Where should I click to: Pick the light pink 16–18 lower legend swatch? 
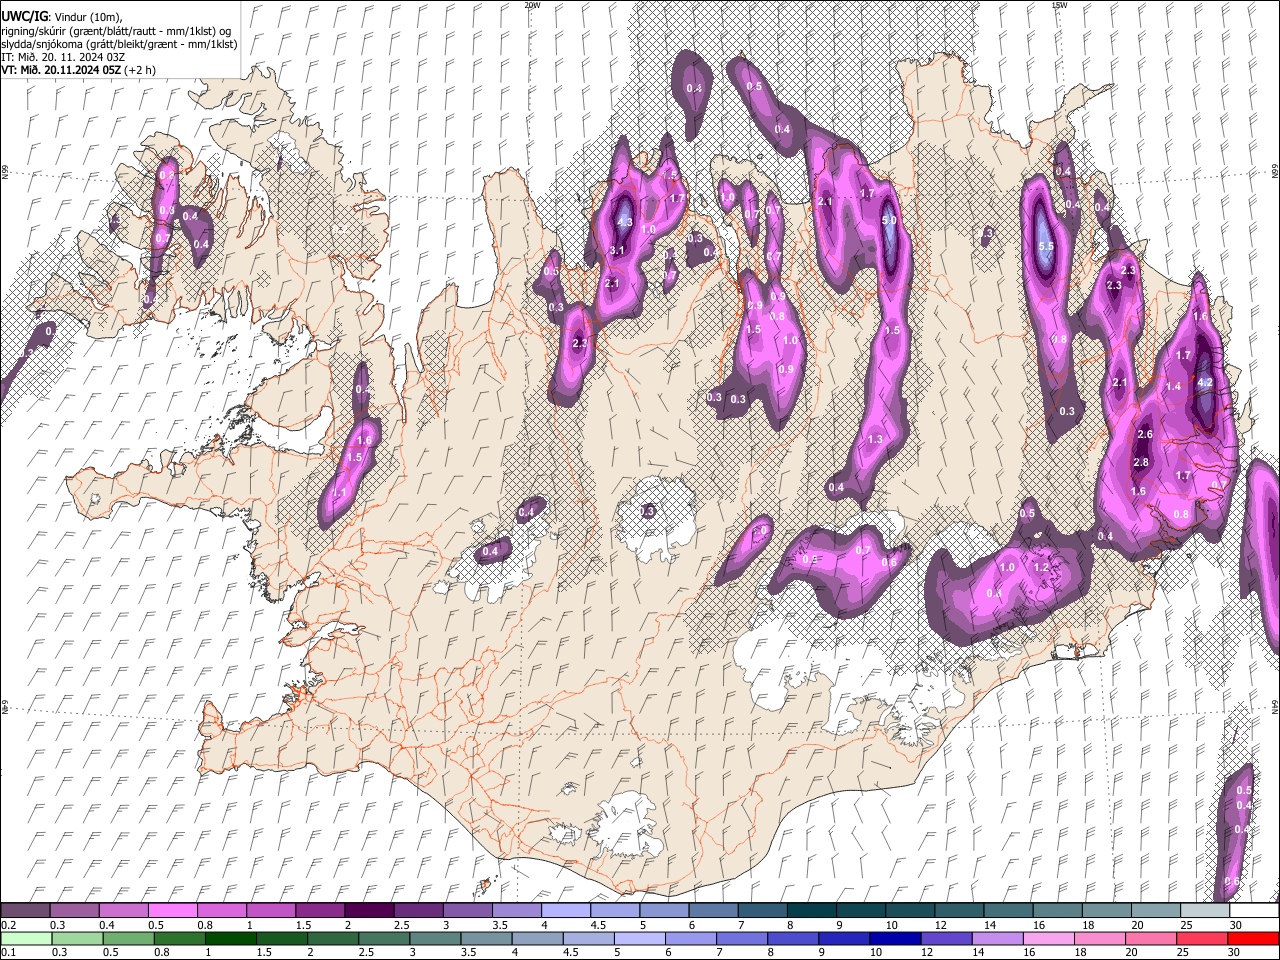click(x=1050, y=938)
